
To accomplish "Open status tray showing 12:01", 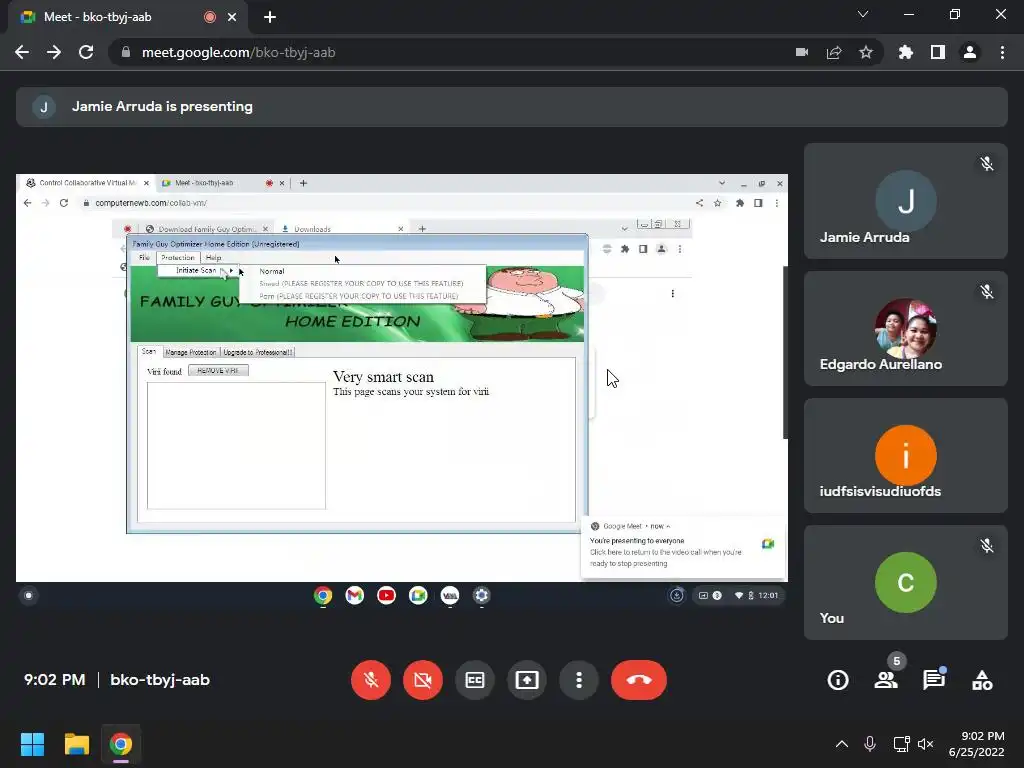I will coord(738,595).
